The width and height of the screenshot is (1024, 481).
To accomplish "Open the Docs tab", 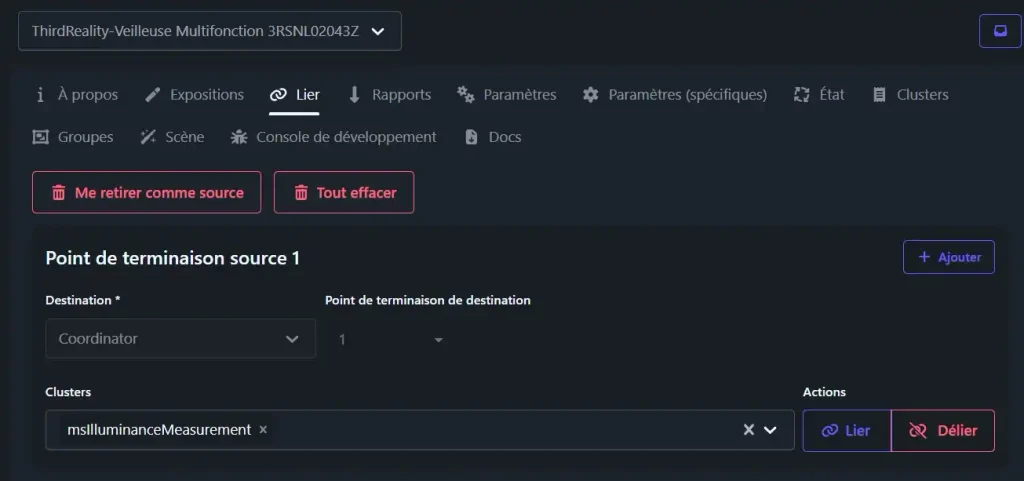I will click(x=493, y=137).
